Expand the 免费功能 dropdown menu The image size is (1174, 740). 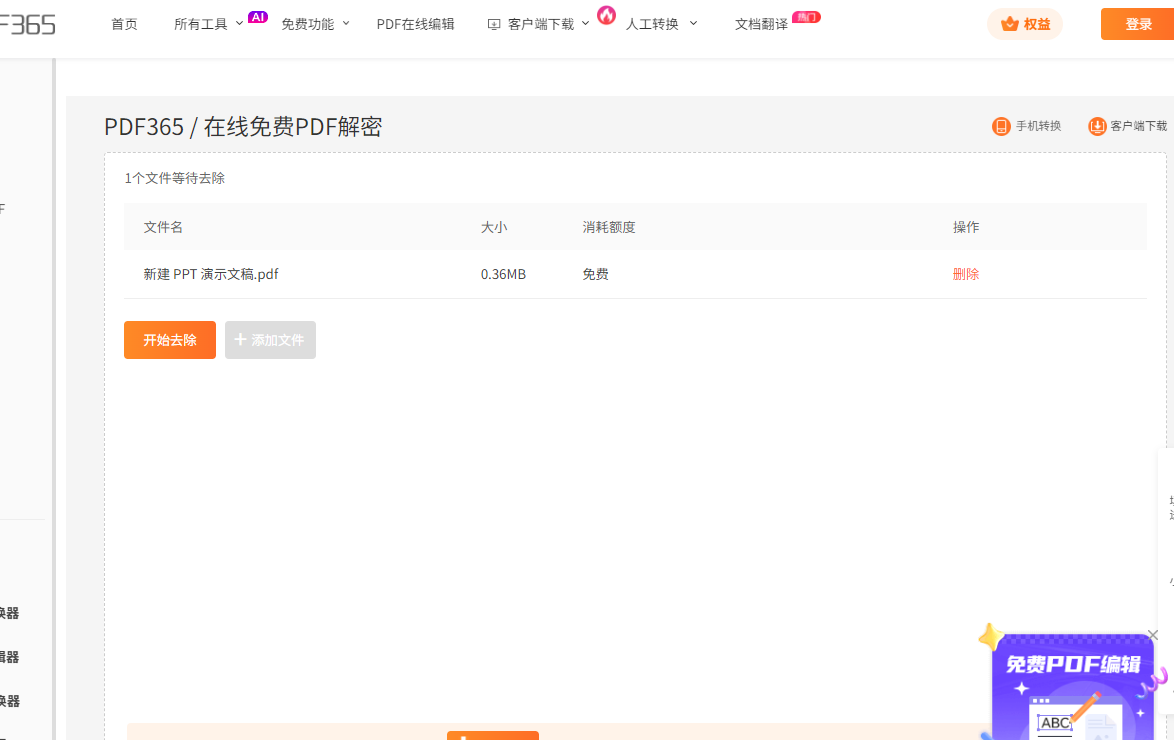point(315,24)
